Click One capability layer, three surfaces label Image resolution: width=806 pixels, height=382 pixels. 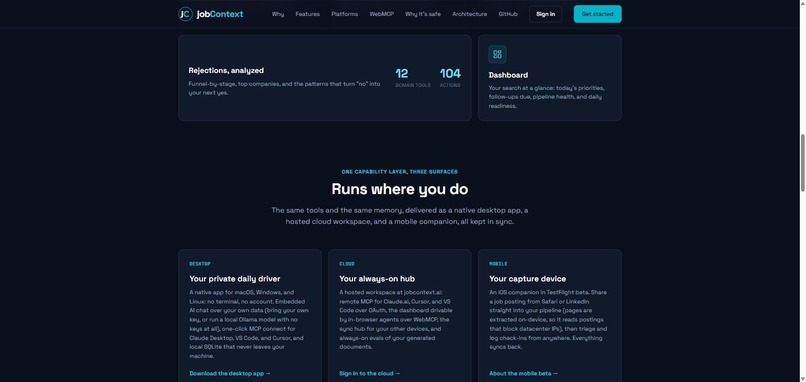click(399, 172)
